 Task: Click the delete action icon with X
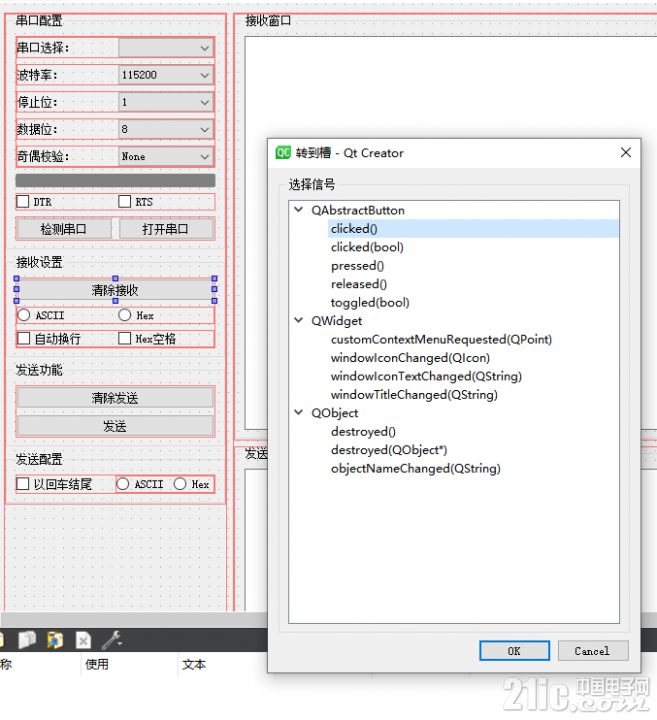click(x=83, y=640)
